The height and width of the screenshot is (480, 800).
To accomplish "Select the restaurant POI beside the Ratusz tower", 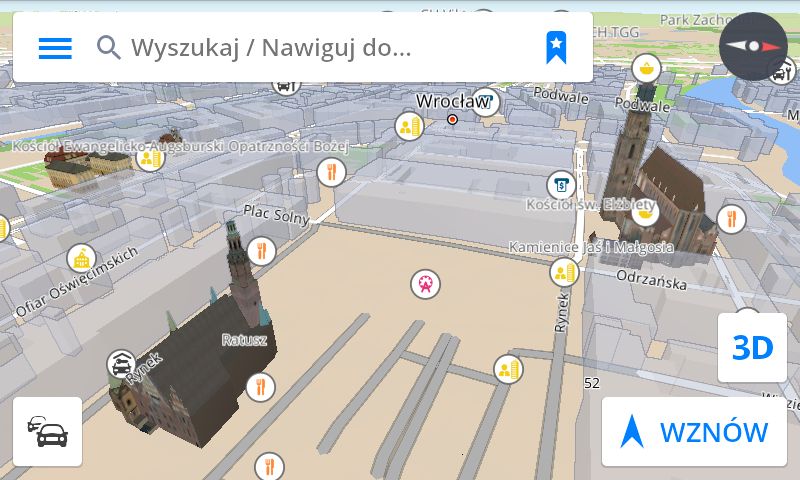I will (x=262, y=251).
